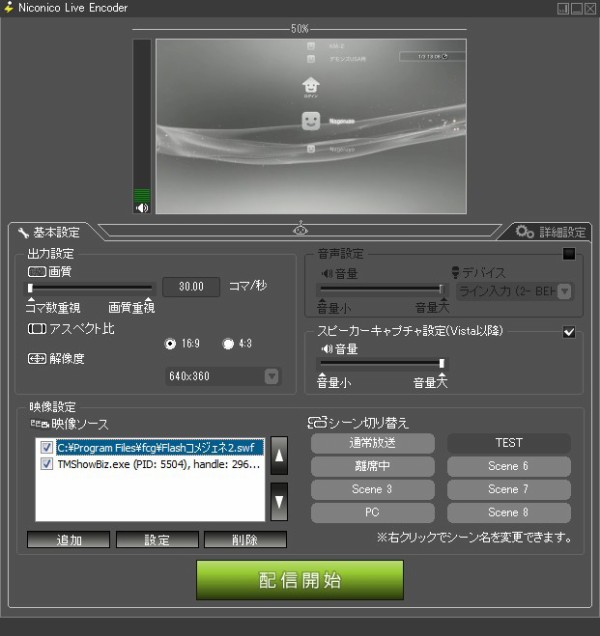Image resolution: width=600 pixels, height=636 pixels.
Task: Switch to Scene 3
Action: point(372,489)
